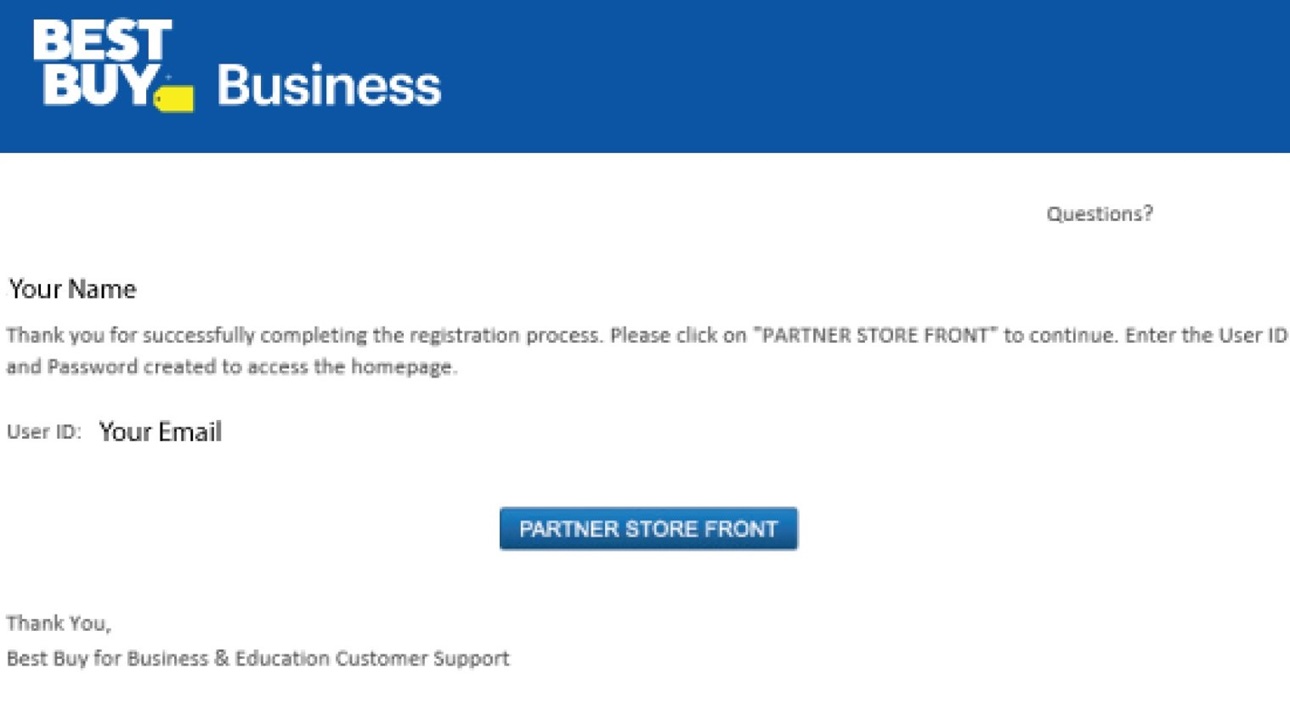Image resolution: width=1290 pixels, height=726 pixels.
Task: Click the User ID label
Action: (x=44, y=432)
